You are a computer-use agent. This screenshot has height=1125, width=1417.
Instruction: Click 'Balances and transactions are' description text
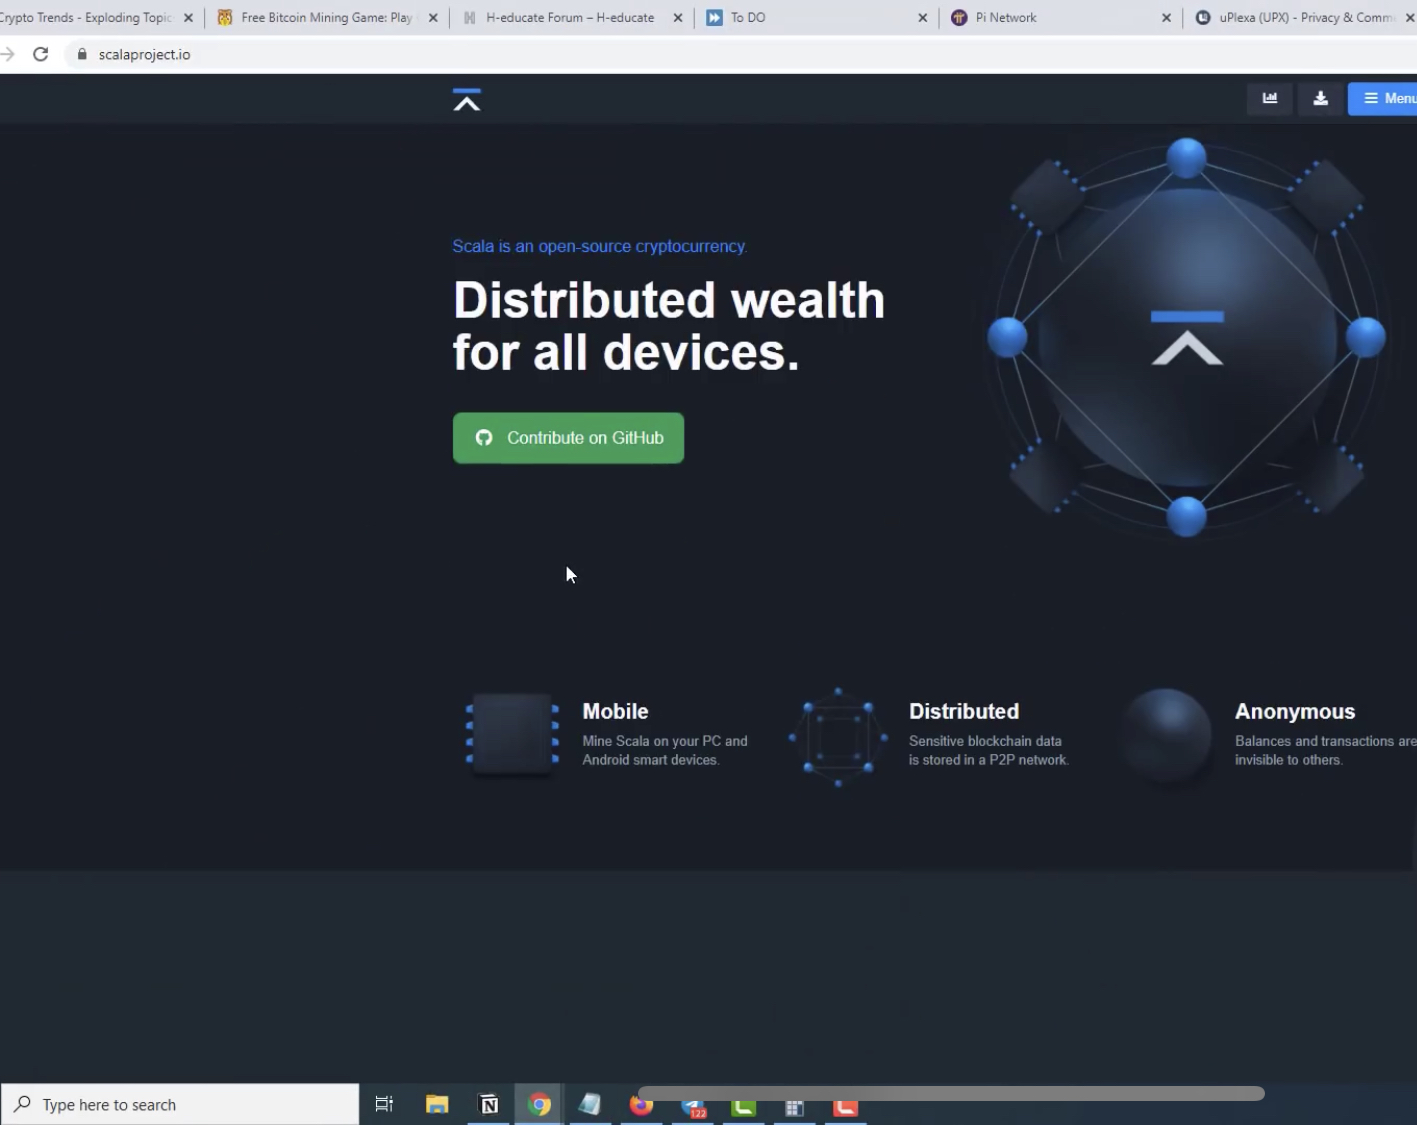1325,741
